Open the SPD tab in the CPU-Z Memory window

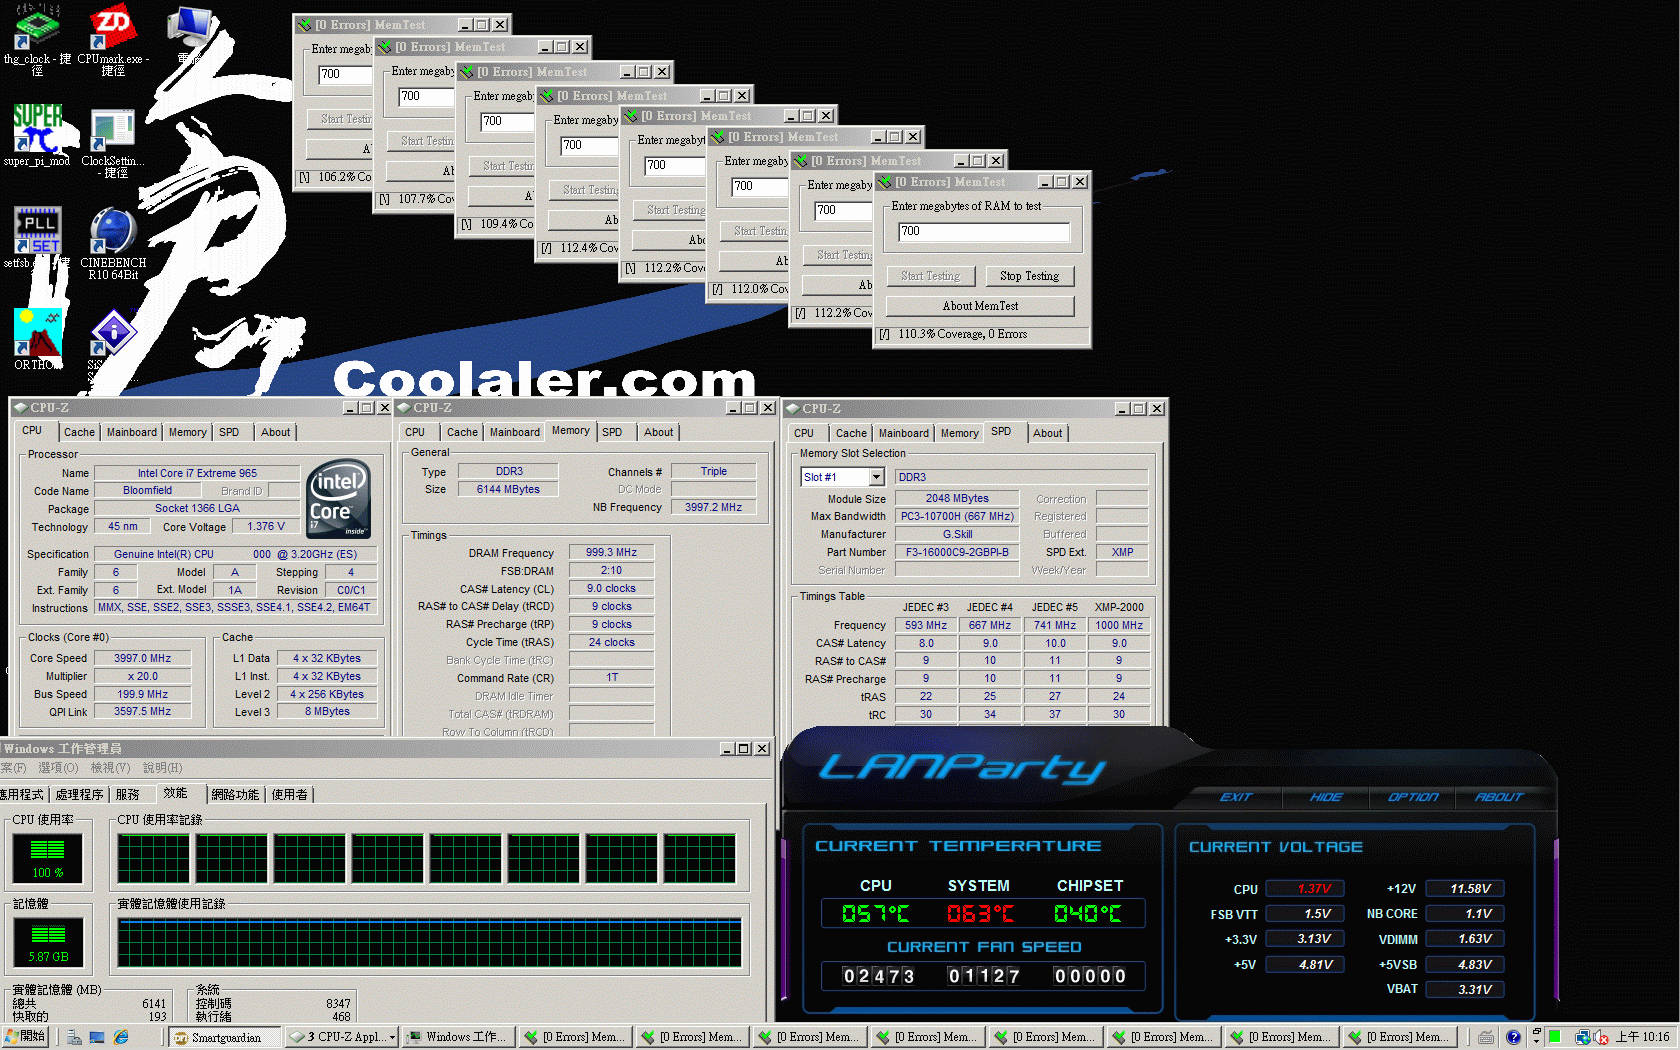pyautogui.click(x=612, y=432)
